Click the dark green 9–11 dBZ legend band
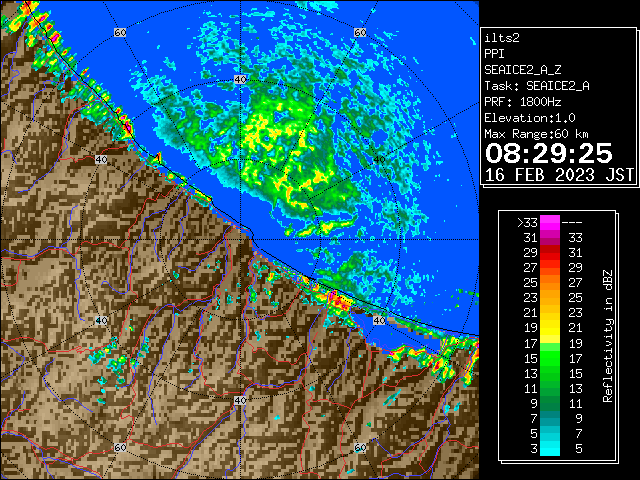The width and height of the screenshot is (640, 480). pyautogui.click(x=550, y=403)
